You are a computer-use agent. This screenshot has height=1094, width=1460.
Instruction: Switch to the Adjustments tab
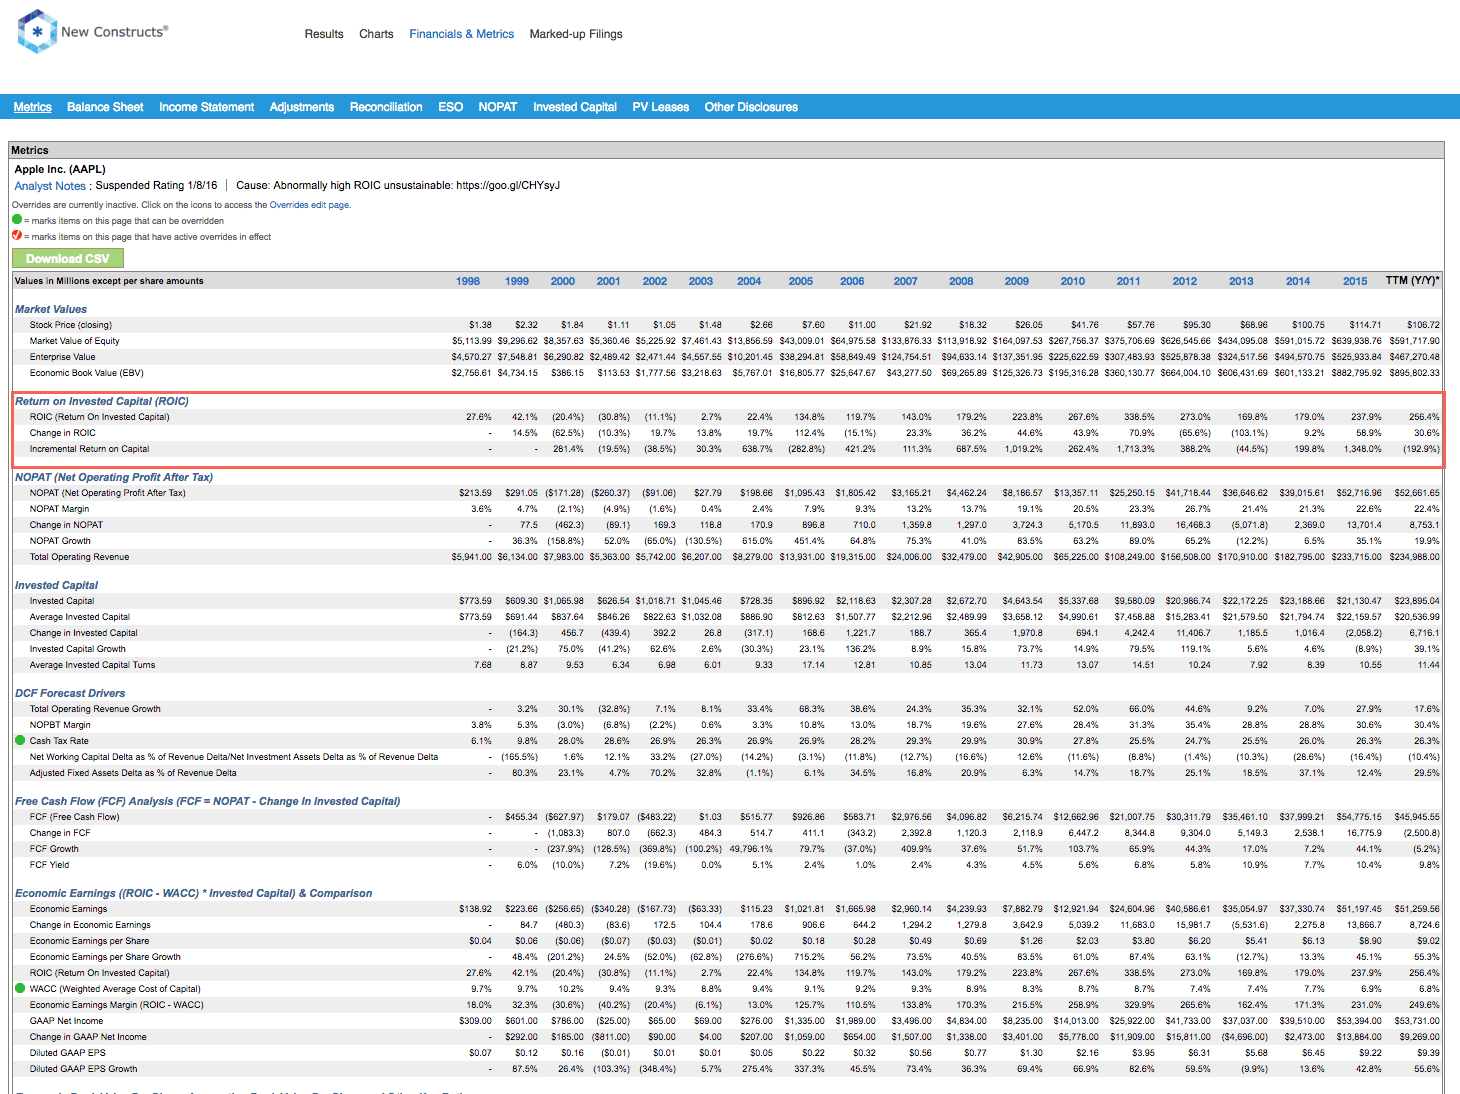[301, 107]
